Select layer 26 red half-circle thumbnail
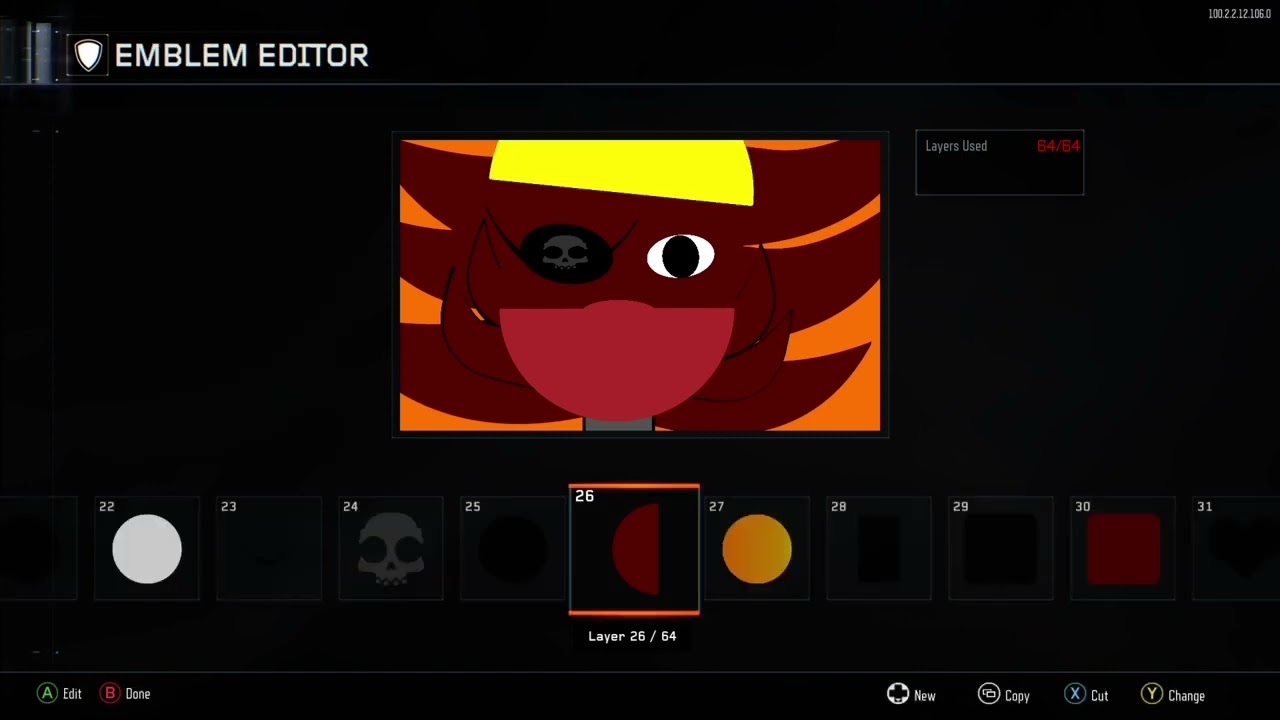The height and width of the screenshot is (720, 1280). 634,549
